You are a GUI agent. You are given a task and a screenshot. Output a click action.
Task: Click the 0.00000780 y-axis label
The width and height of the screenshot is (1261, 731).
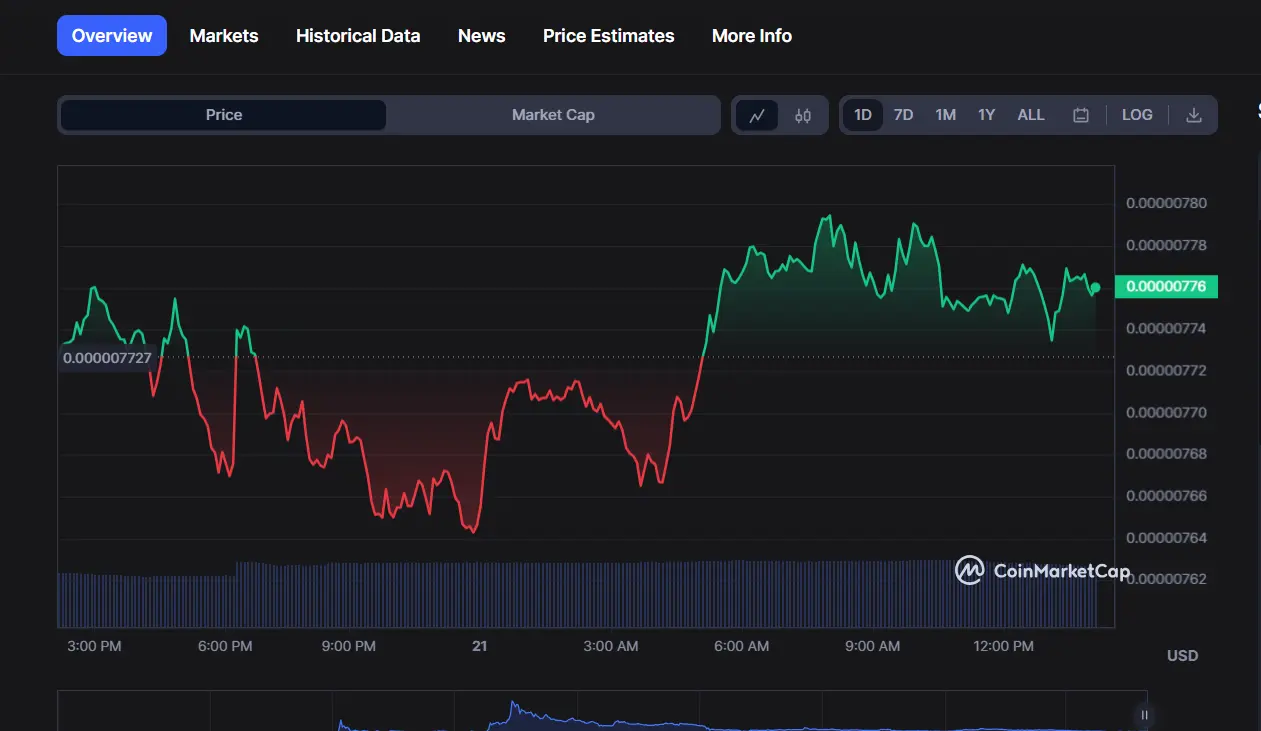pos(1166,203)
